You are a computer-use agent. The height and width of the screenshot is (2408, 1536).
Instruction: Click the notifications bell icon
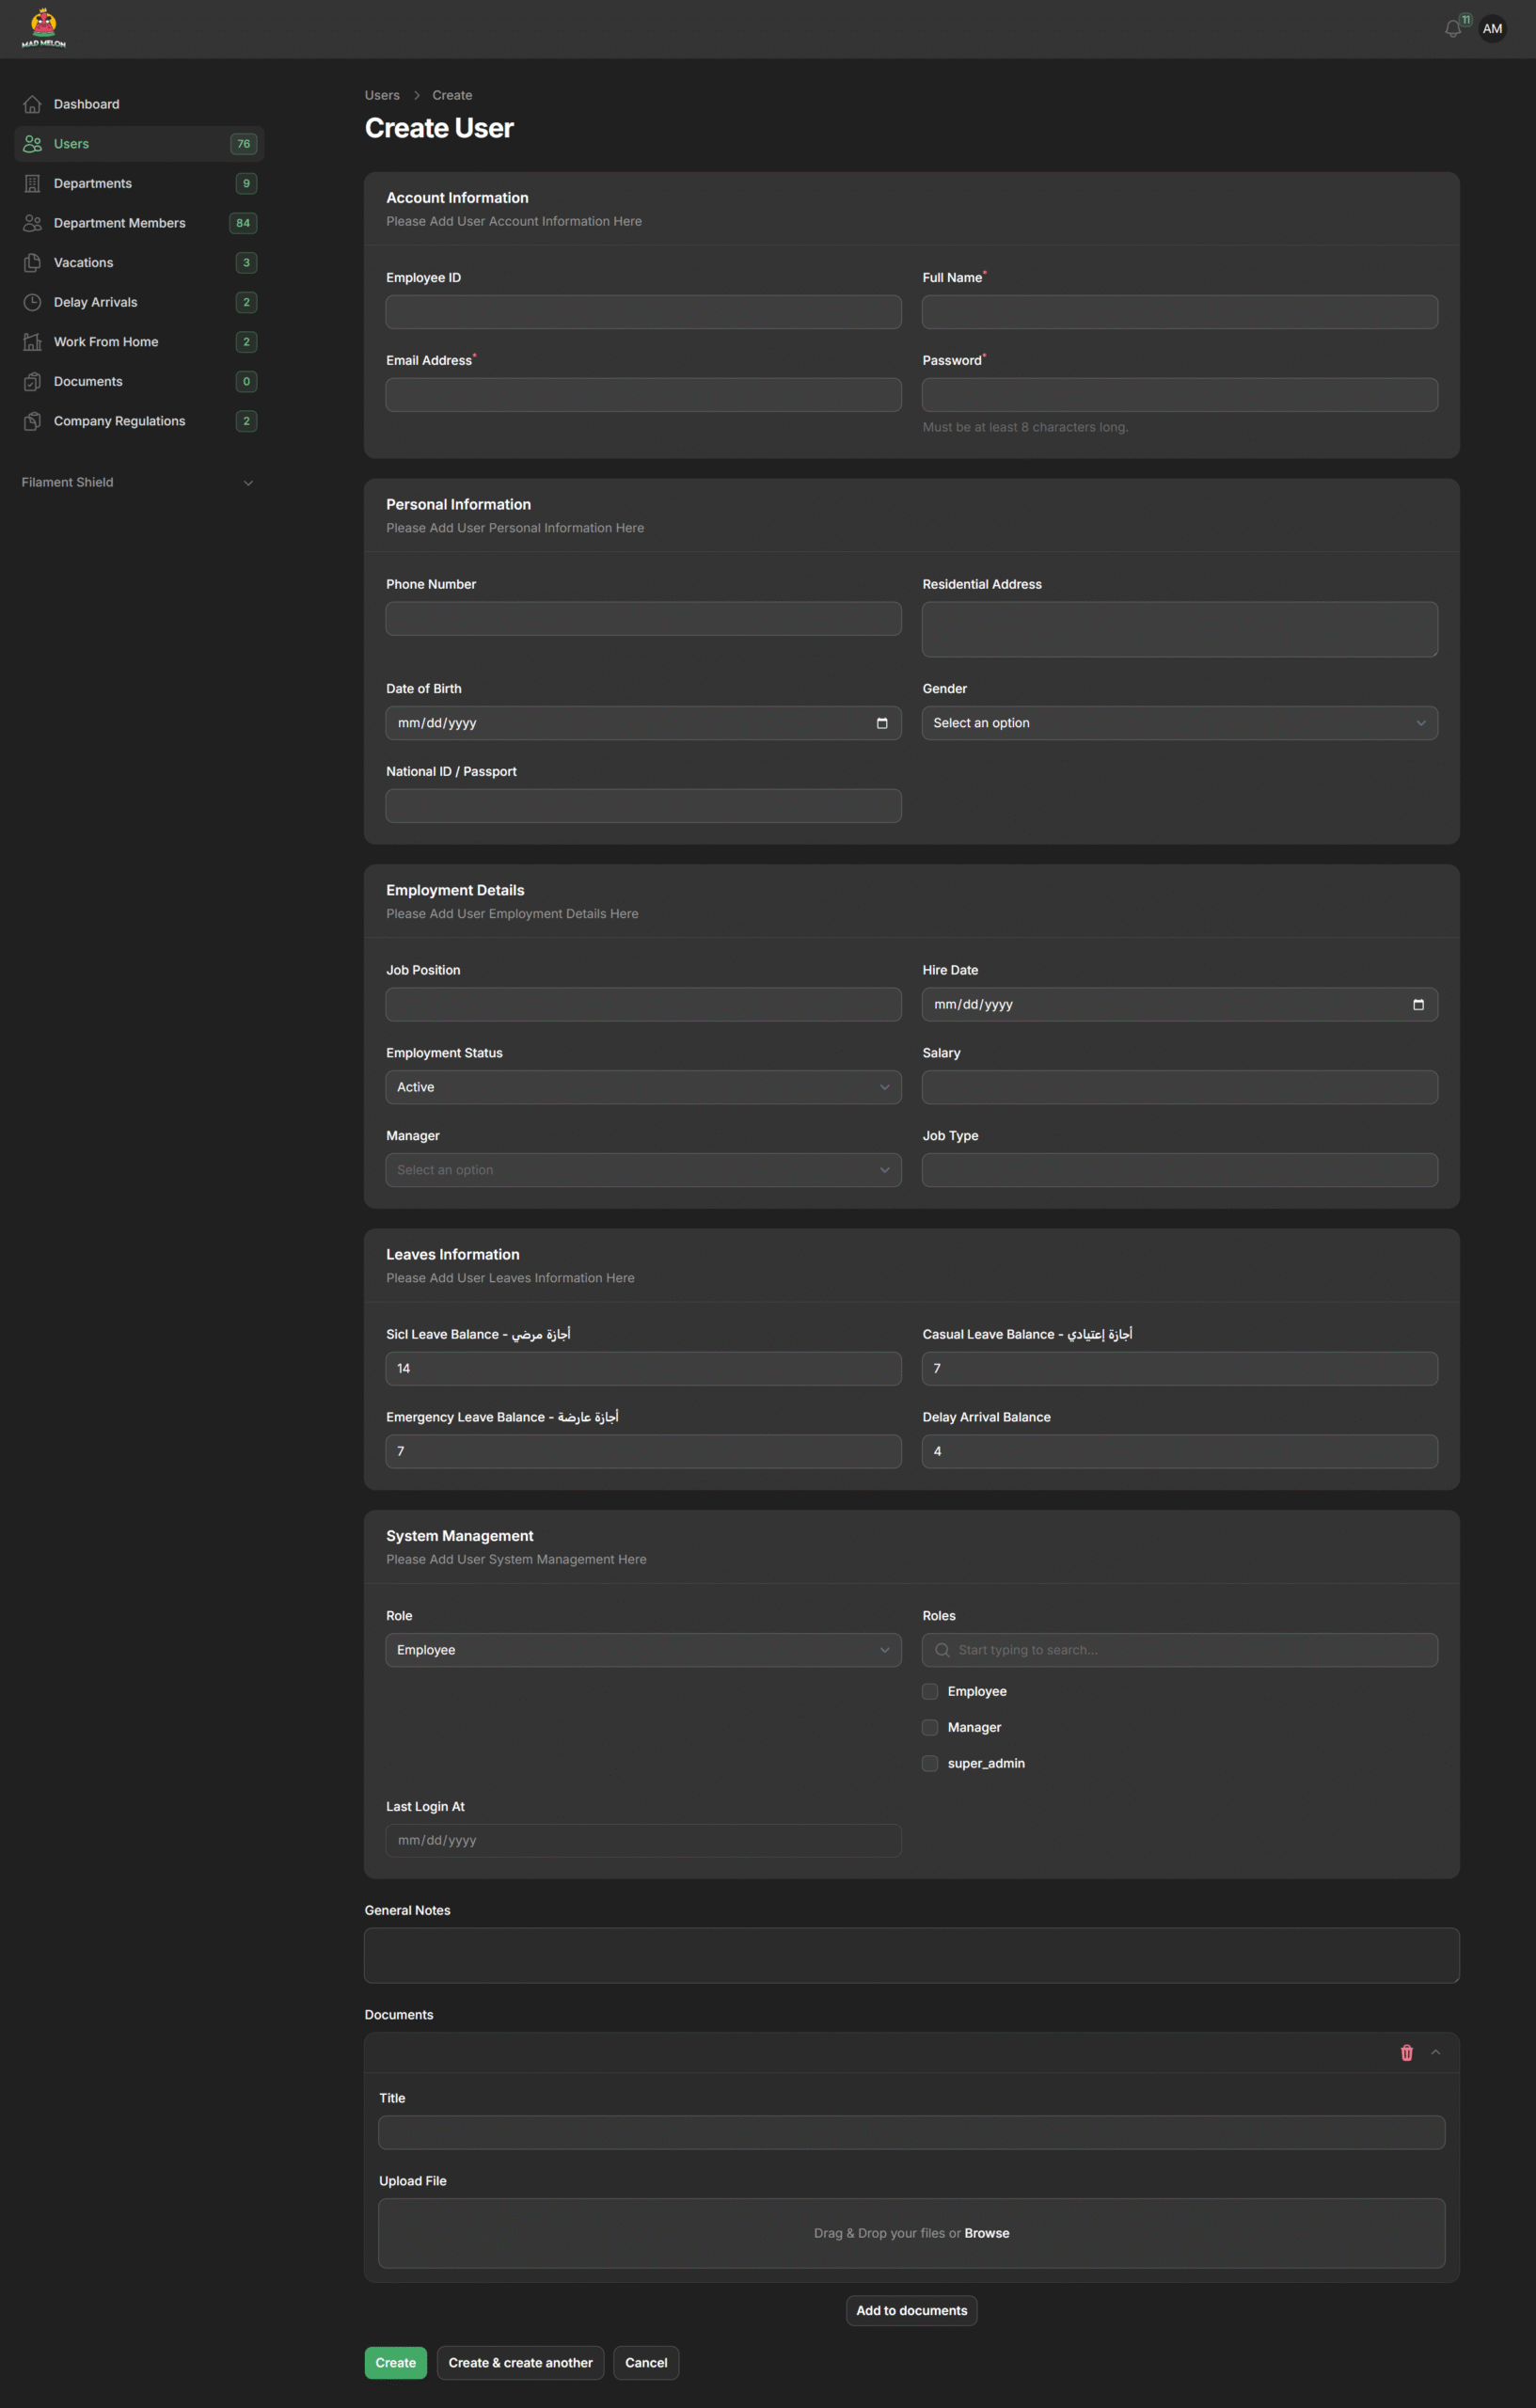[x=1452, y=29]
